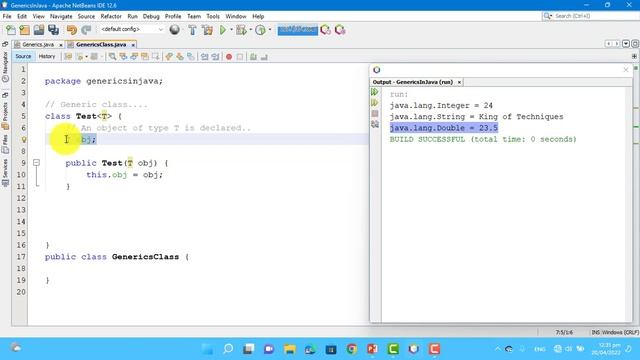Close the GenericsClass.java tab
The image size is (640, 360).
[x=133, y=45]
